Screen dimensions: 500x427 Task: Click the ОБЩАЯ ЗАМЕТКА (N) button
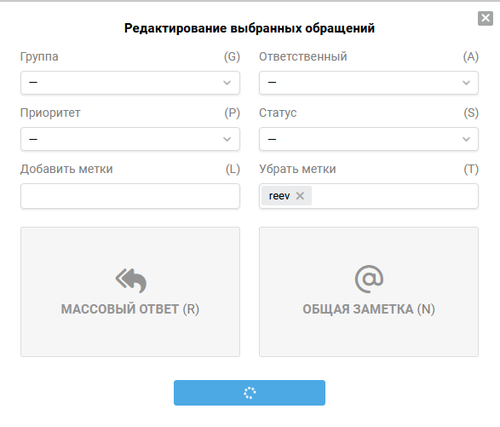tap(369, 292)
